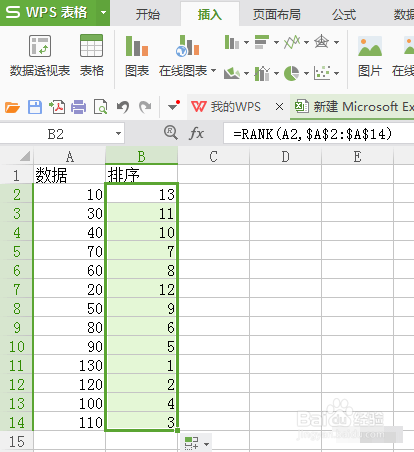Redo the last action

point(145,107)
